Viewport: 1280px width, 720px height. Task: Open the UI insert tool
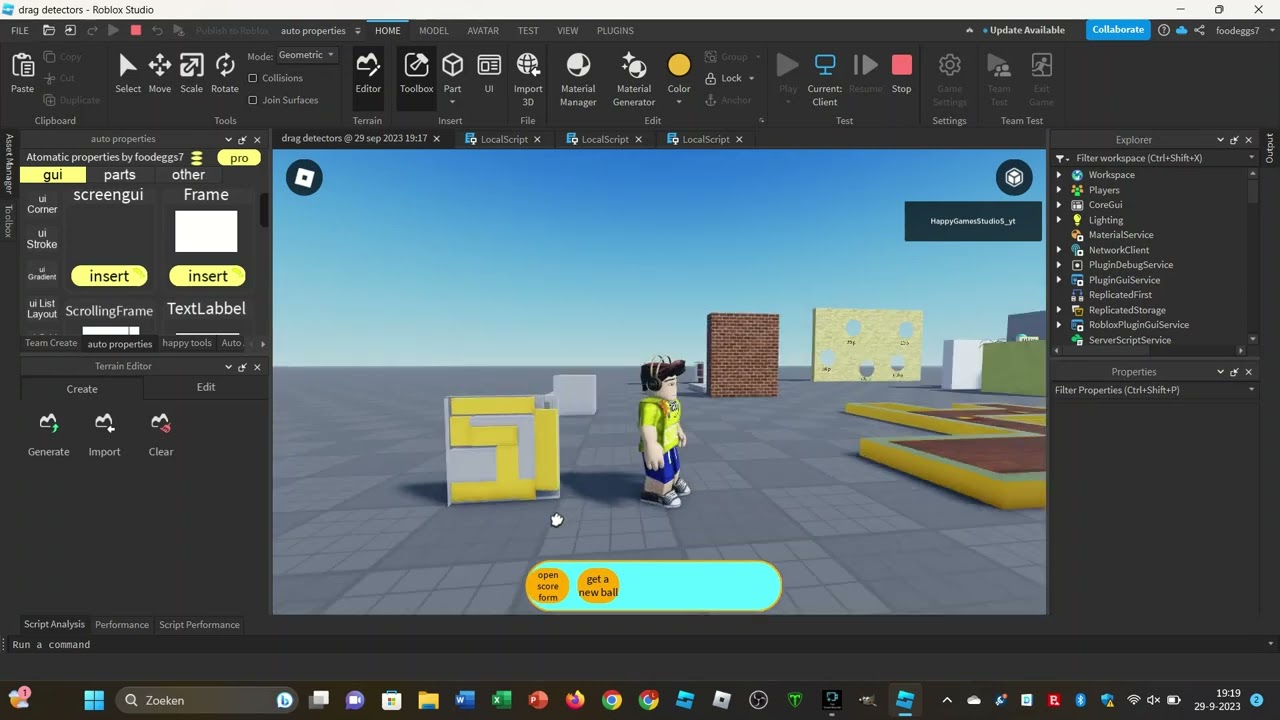click(x=489, y=74)
